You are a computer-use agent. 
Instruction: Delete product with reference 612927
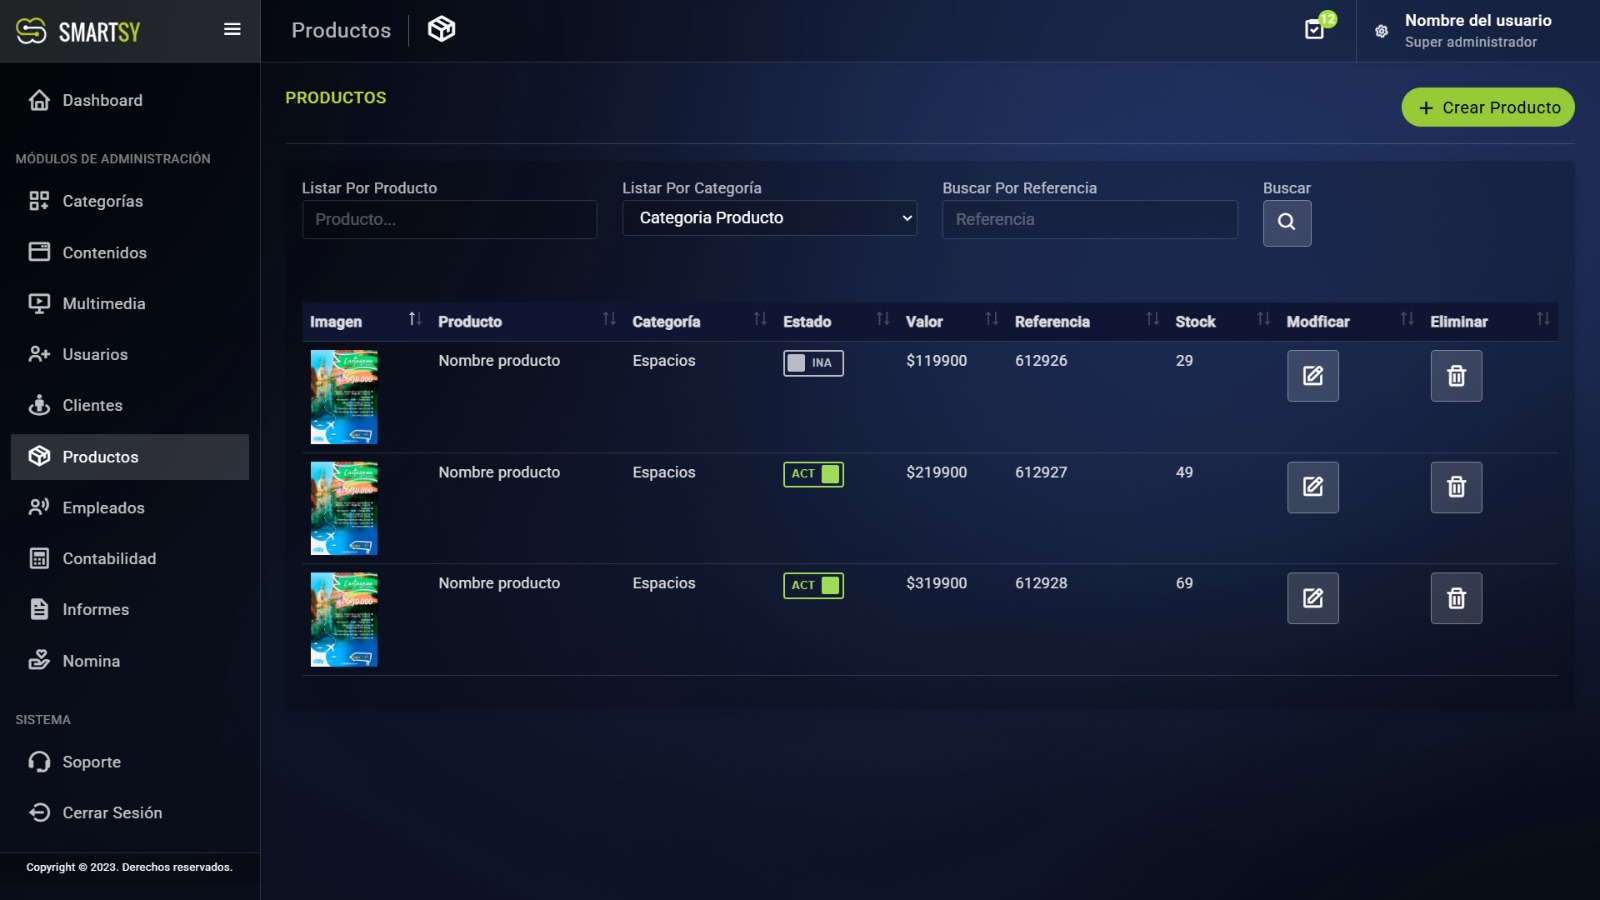click(x=1456, y=487)
